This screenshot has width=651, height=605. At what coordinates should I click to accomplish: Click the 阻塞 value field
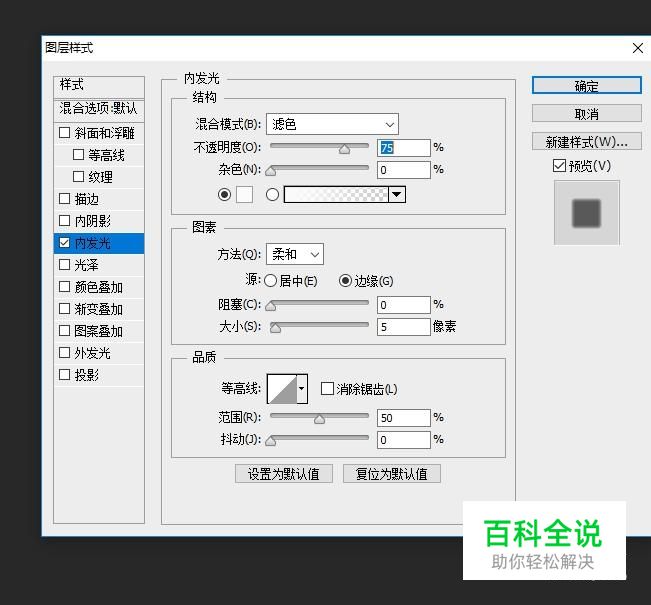tap(404, 305)
